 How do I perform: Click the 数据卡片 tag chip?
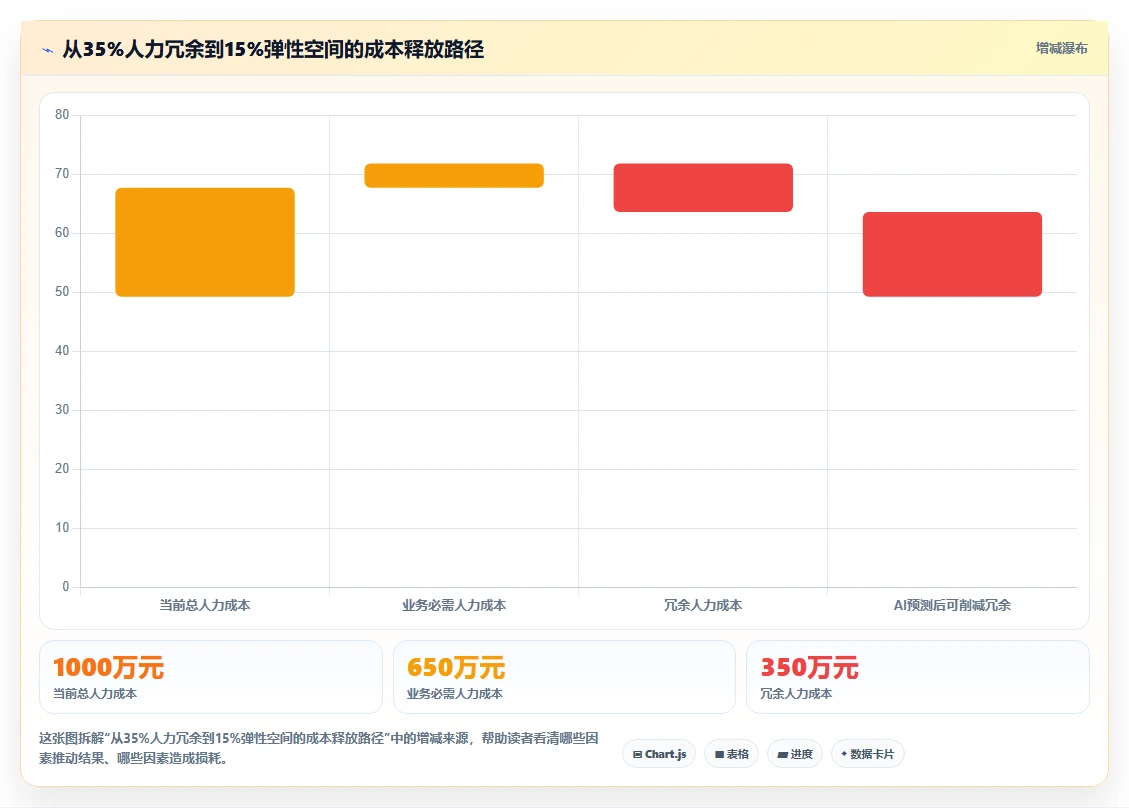point(868,754)
